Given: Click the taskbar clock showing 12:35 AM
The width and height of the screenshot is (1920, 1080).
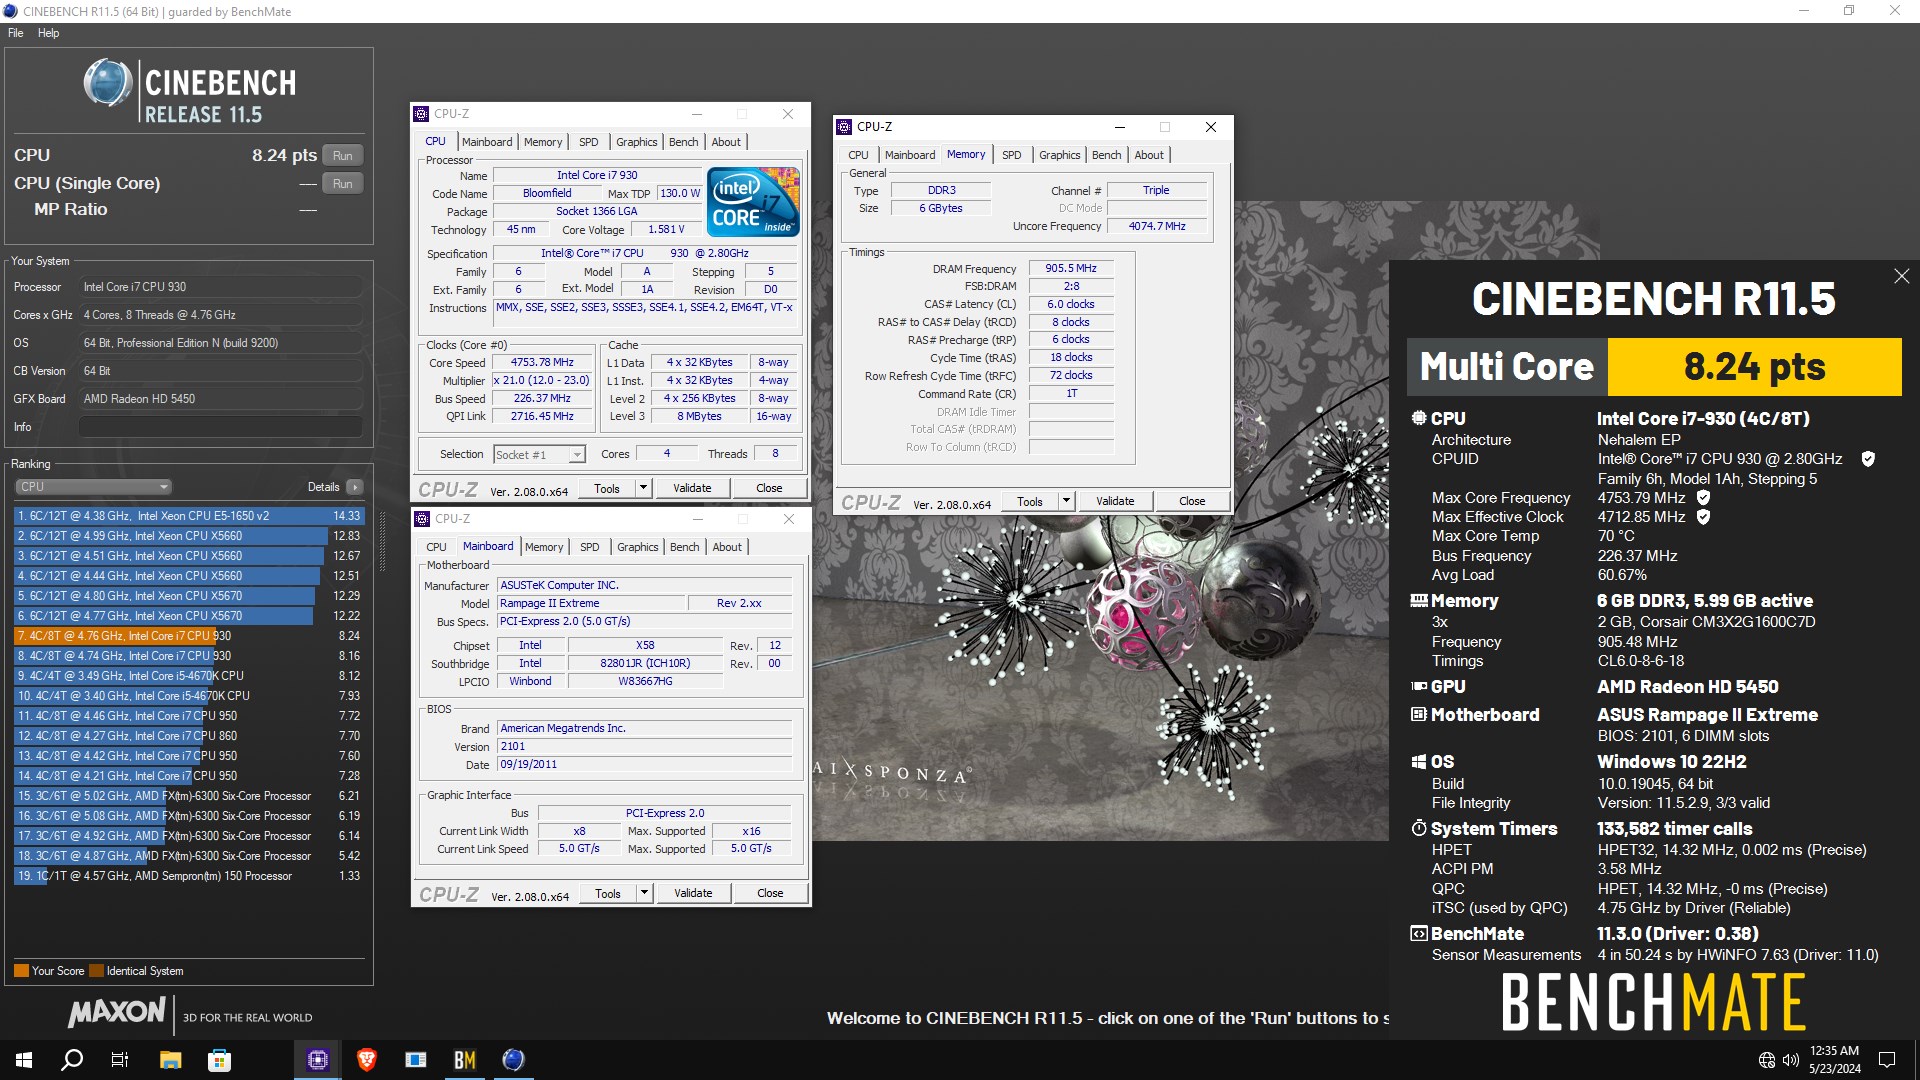Looking at the screenshot, I should click(x=1834, y=1060).
